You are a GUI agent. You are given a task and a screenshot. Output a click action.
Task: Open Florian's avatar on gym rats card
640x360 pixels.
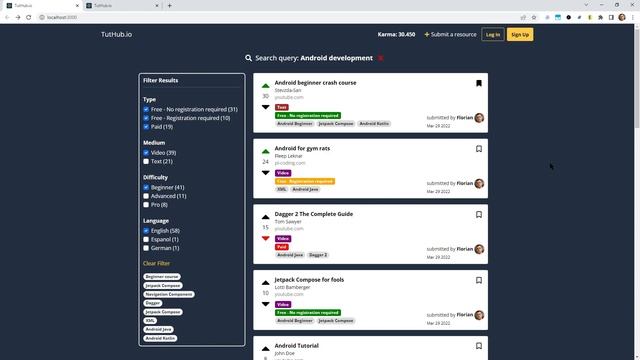[x=479, y=184]
